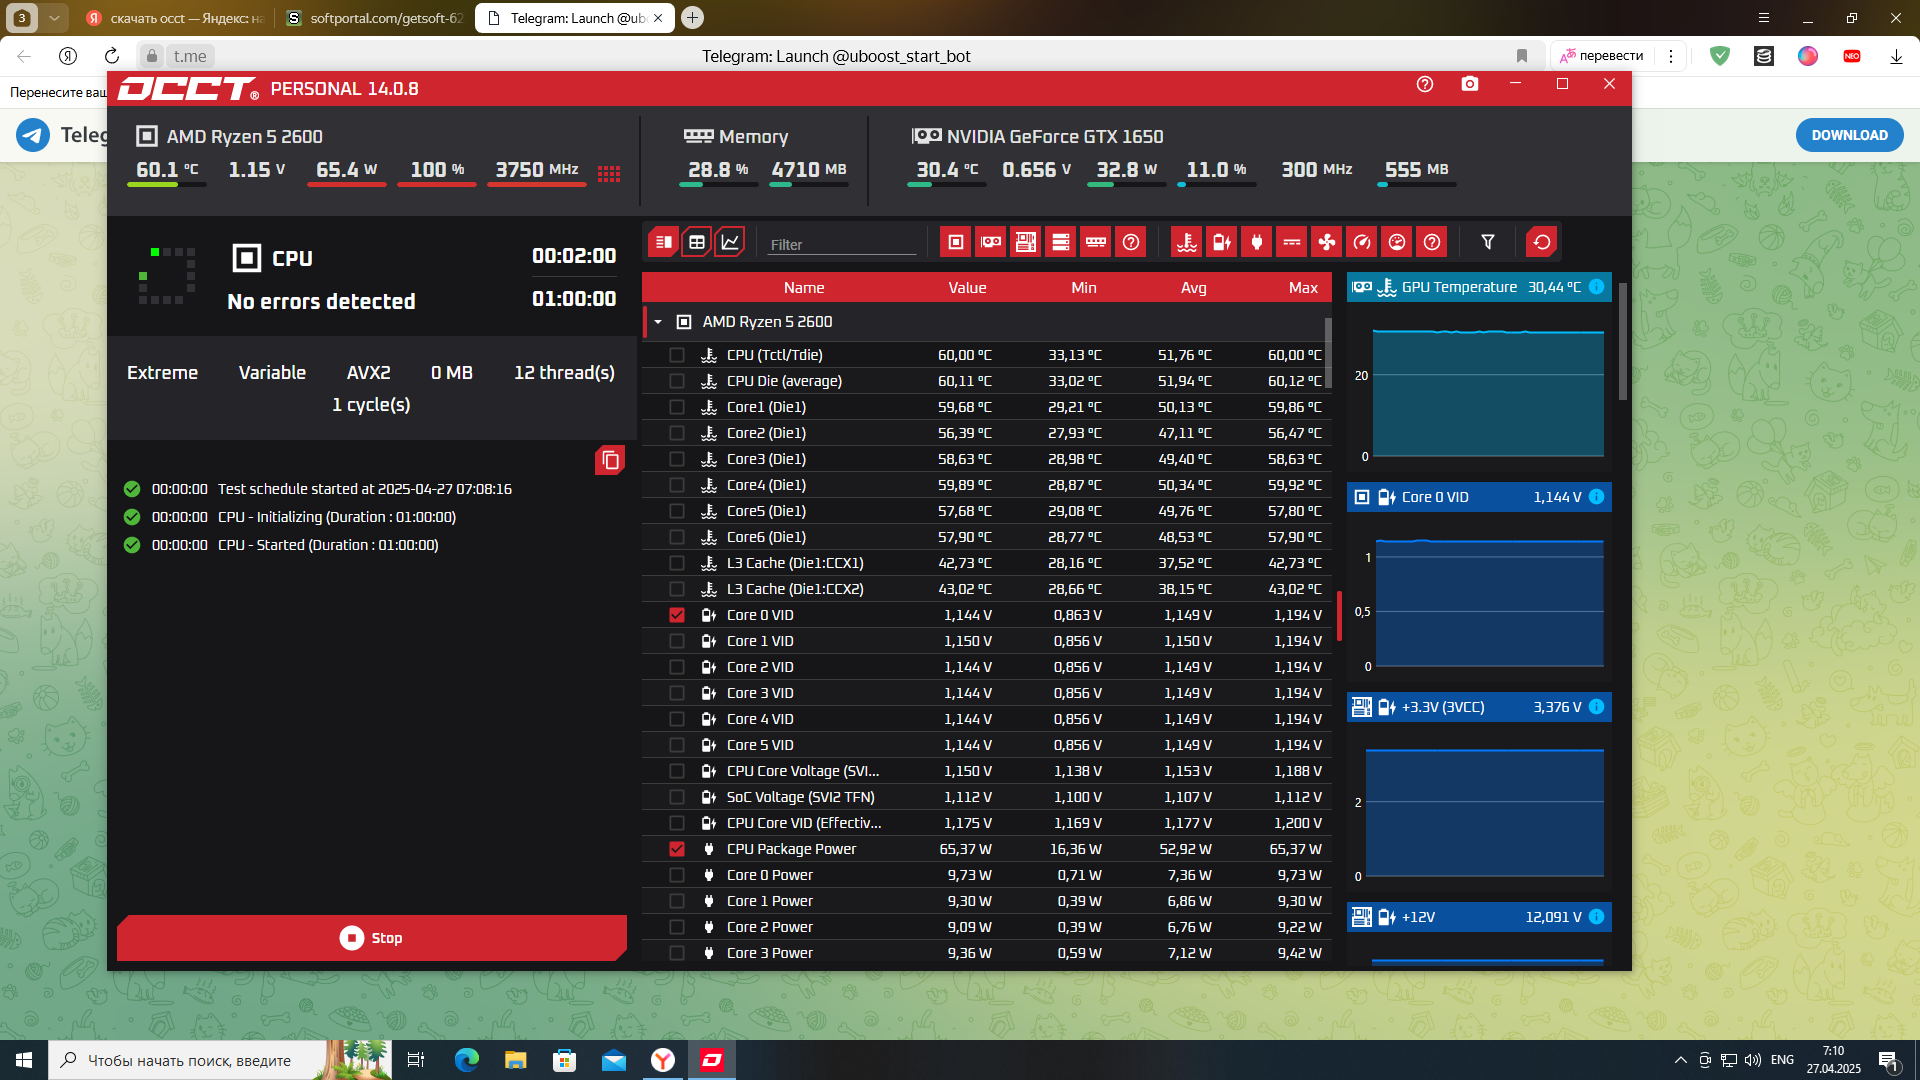The width and height of the screenshot is (1920, 1080).
Task: Collapse the AMD Ryzen 5 2600 group
Action: (658, 322)
